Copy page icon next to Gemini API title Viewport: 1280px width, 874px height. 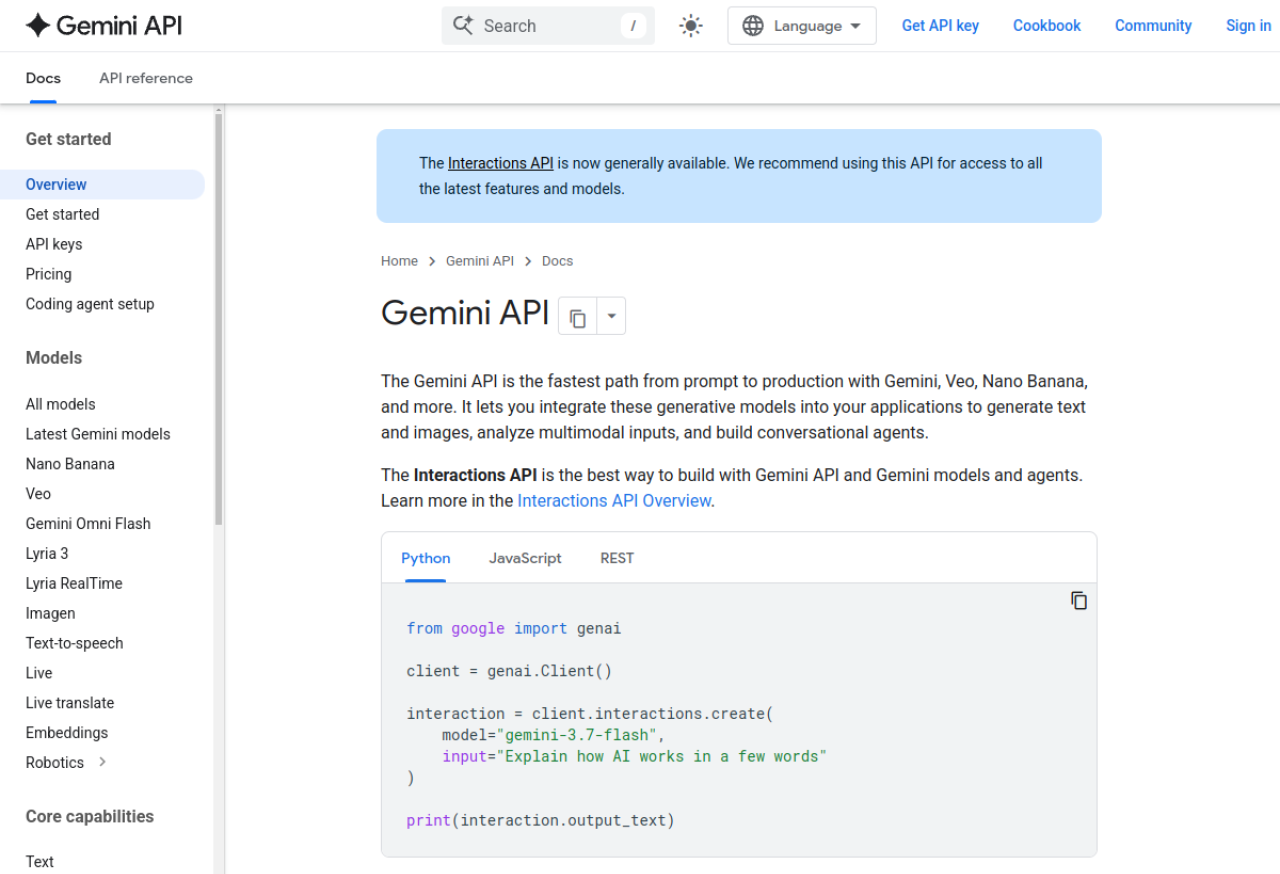[578, 317]
